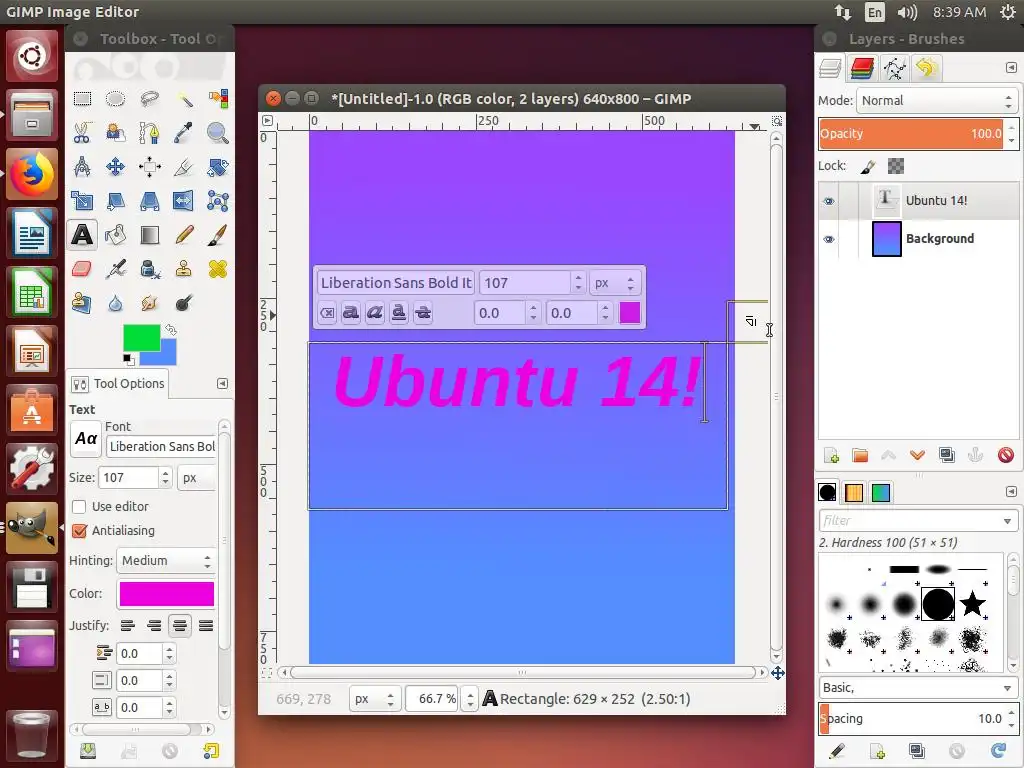The width and height of the screenshot is (1024, 768).
Task: Switch to the Layers tab
Action: tap(831, 68)
